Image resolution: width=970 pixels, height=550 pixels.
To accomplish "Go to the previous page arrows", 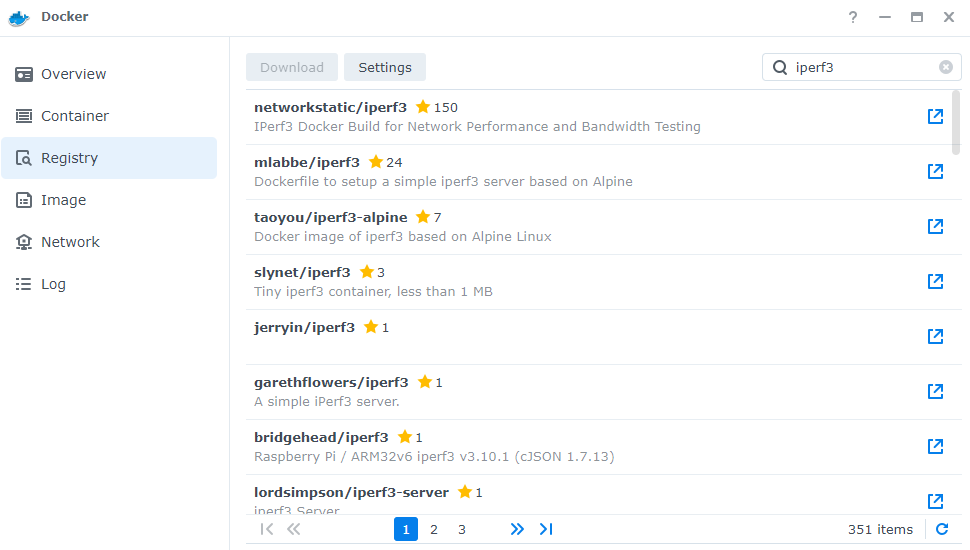I will pos(294,529).
